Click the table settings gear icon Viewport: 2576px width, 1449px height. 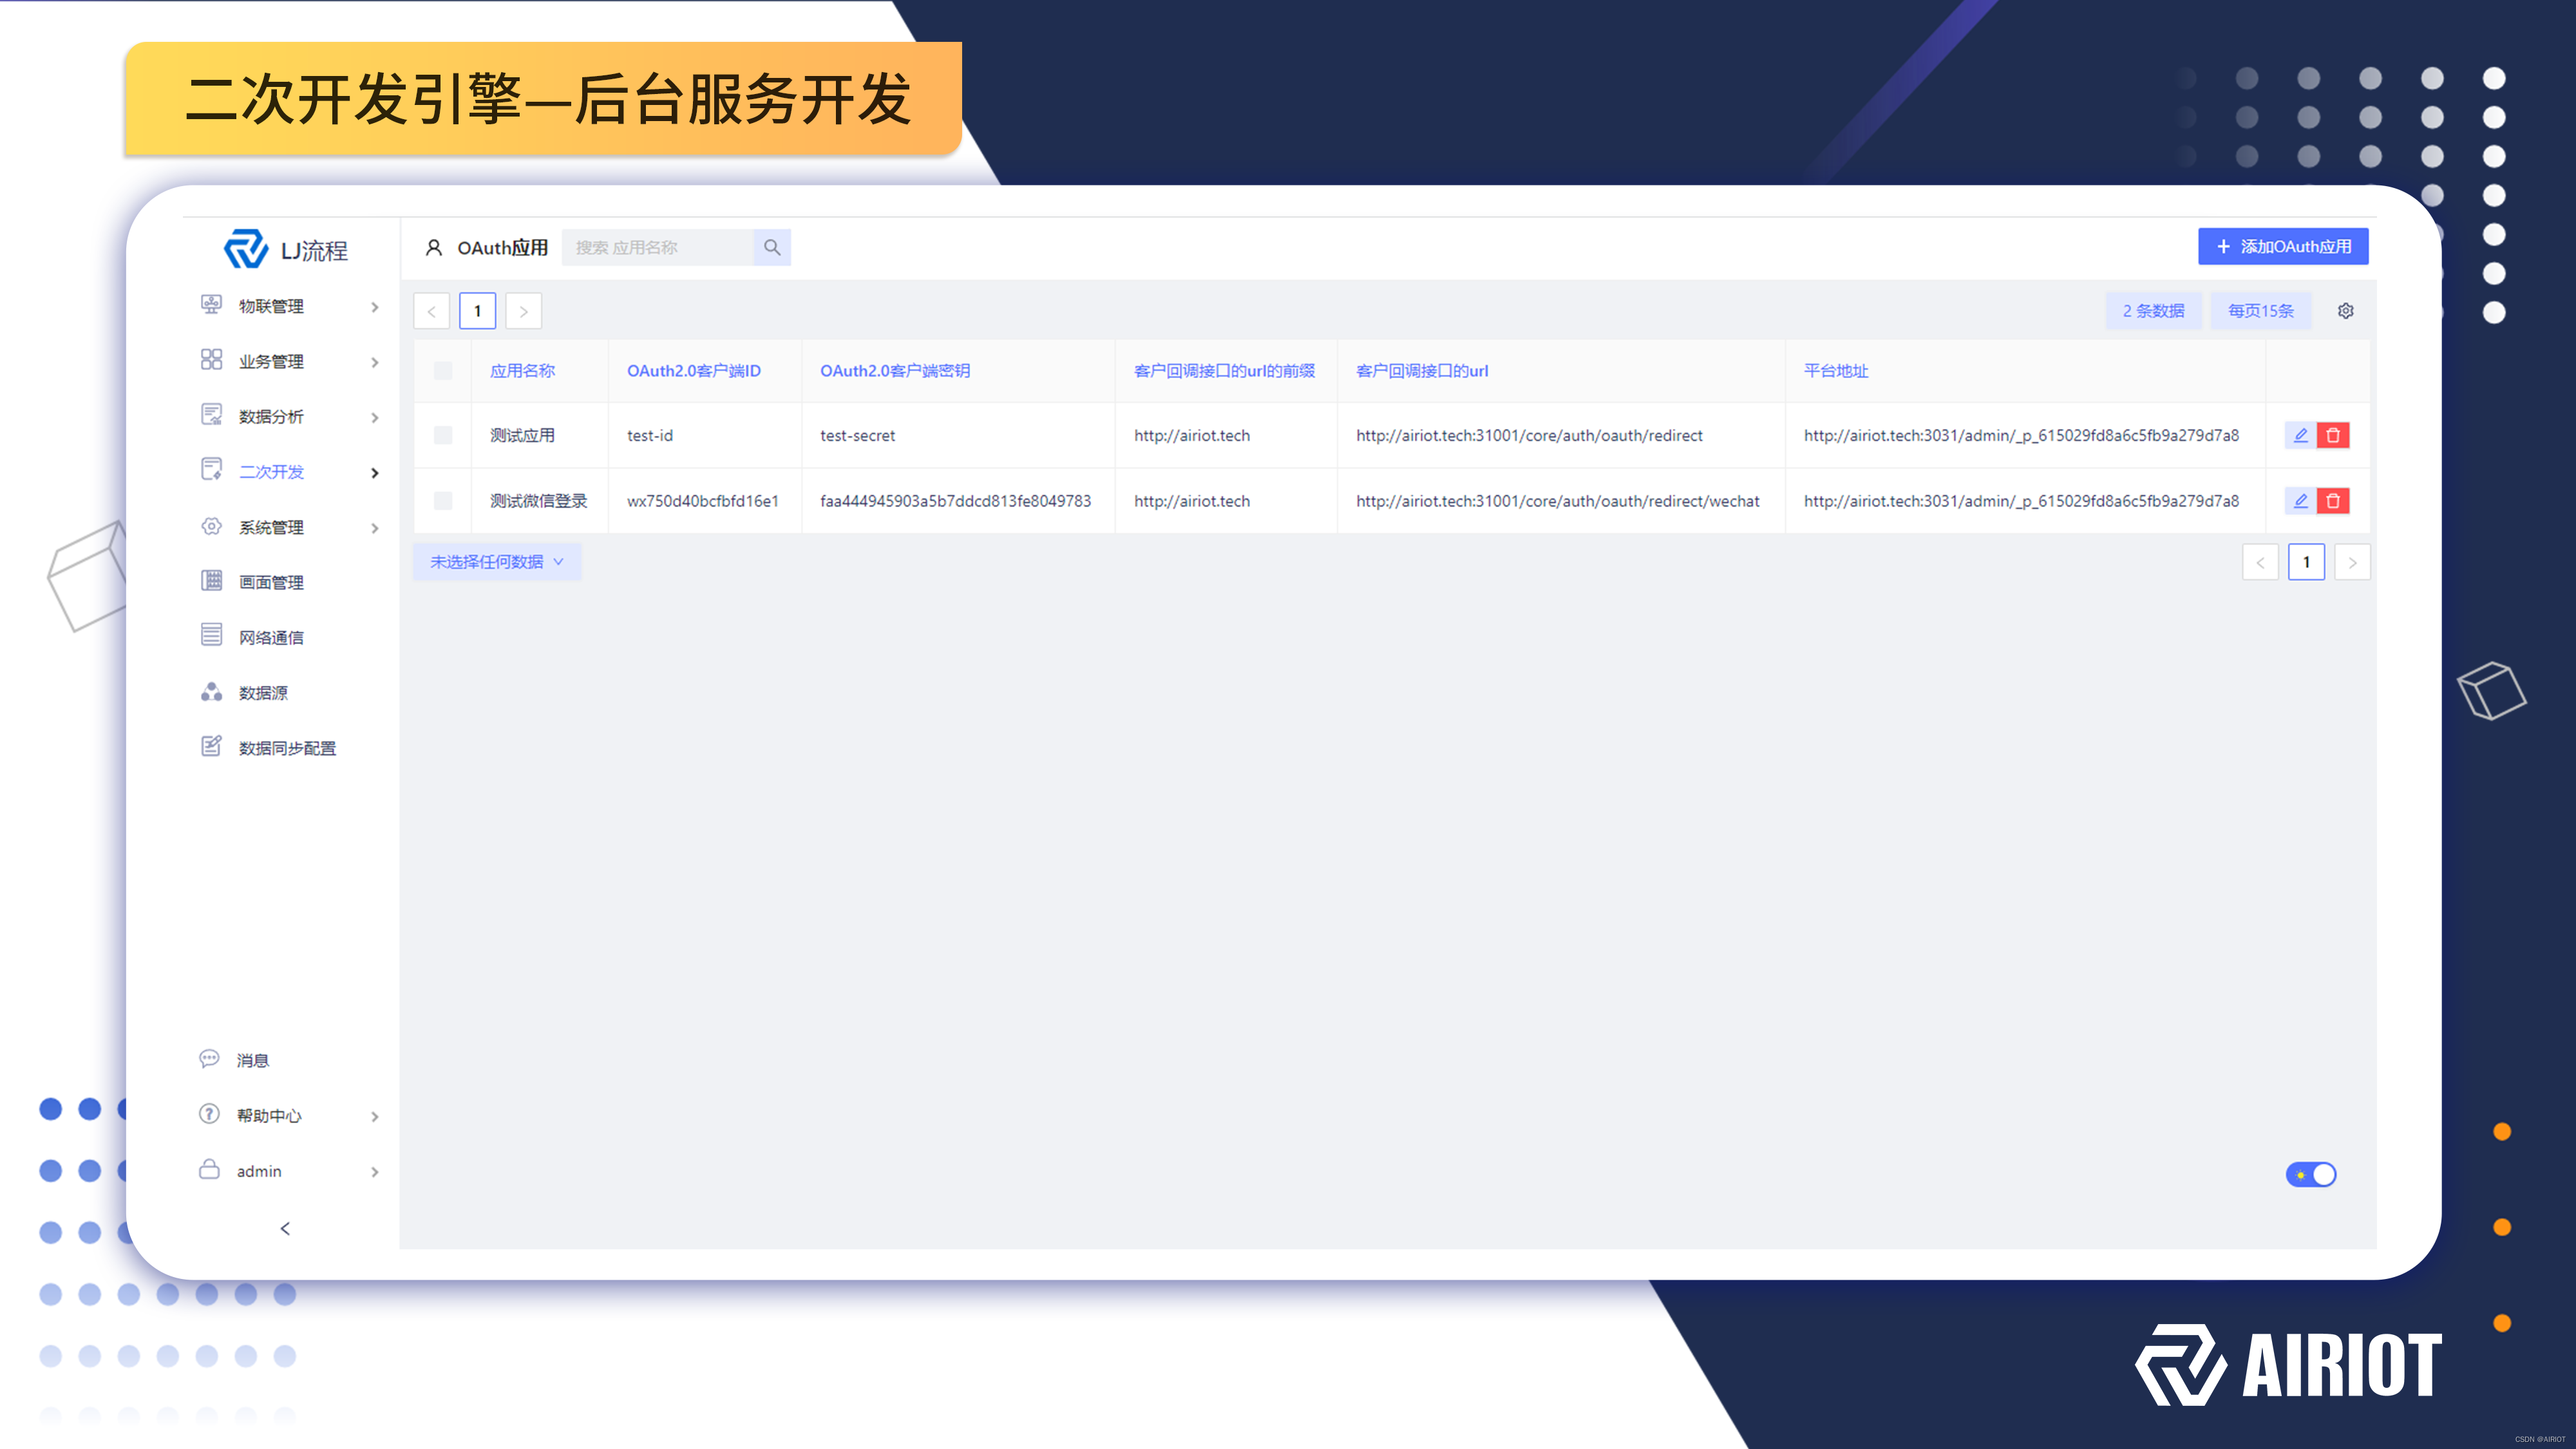pyautogui.click(x=2346, y=310)
